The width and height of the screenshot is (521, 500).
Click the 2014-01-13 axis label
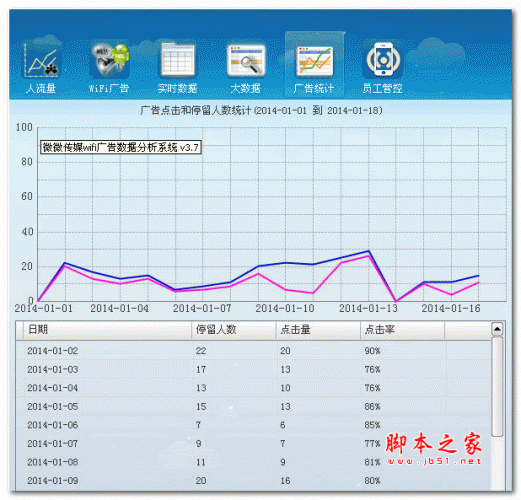[x=368, y=308]
